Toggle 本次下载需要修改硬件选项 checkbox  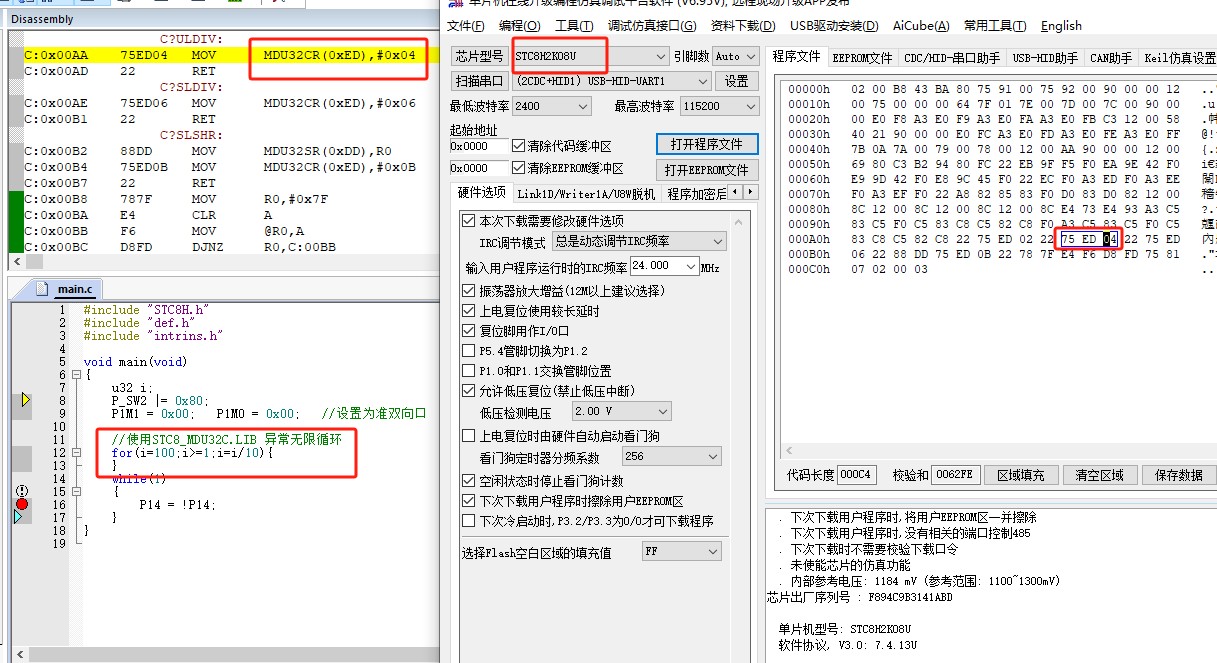pos(469,220)
